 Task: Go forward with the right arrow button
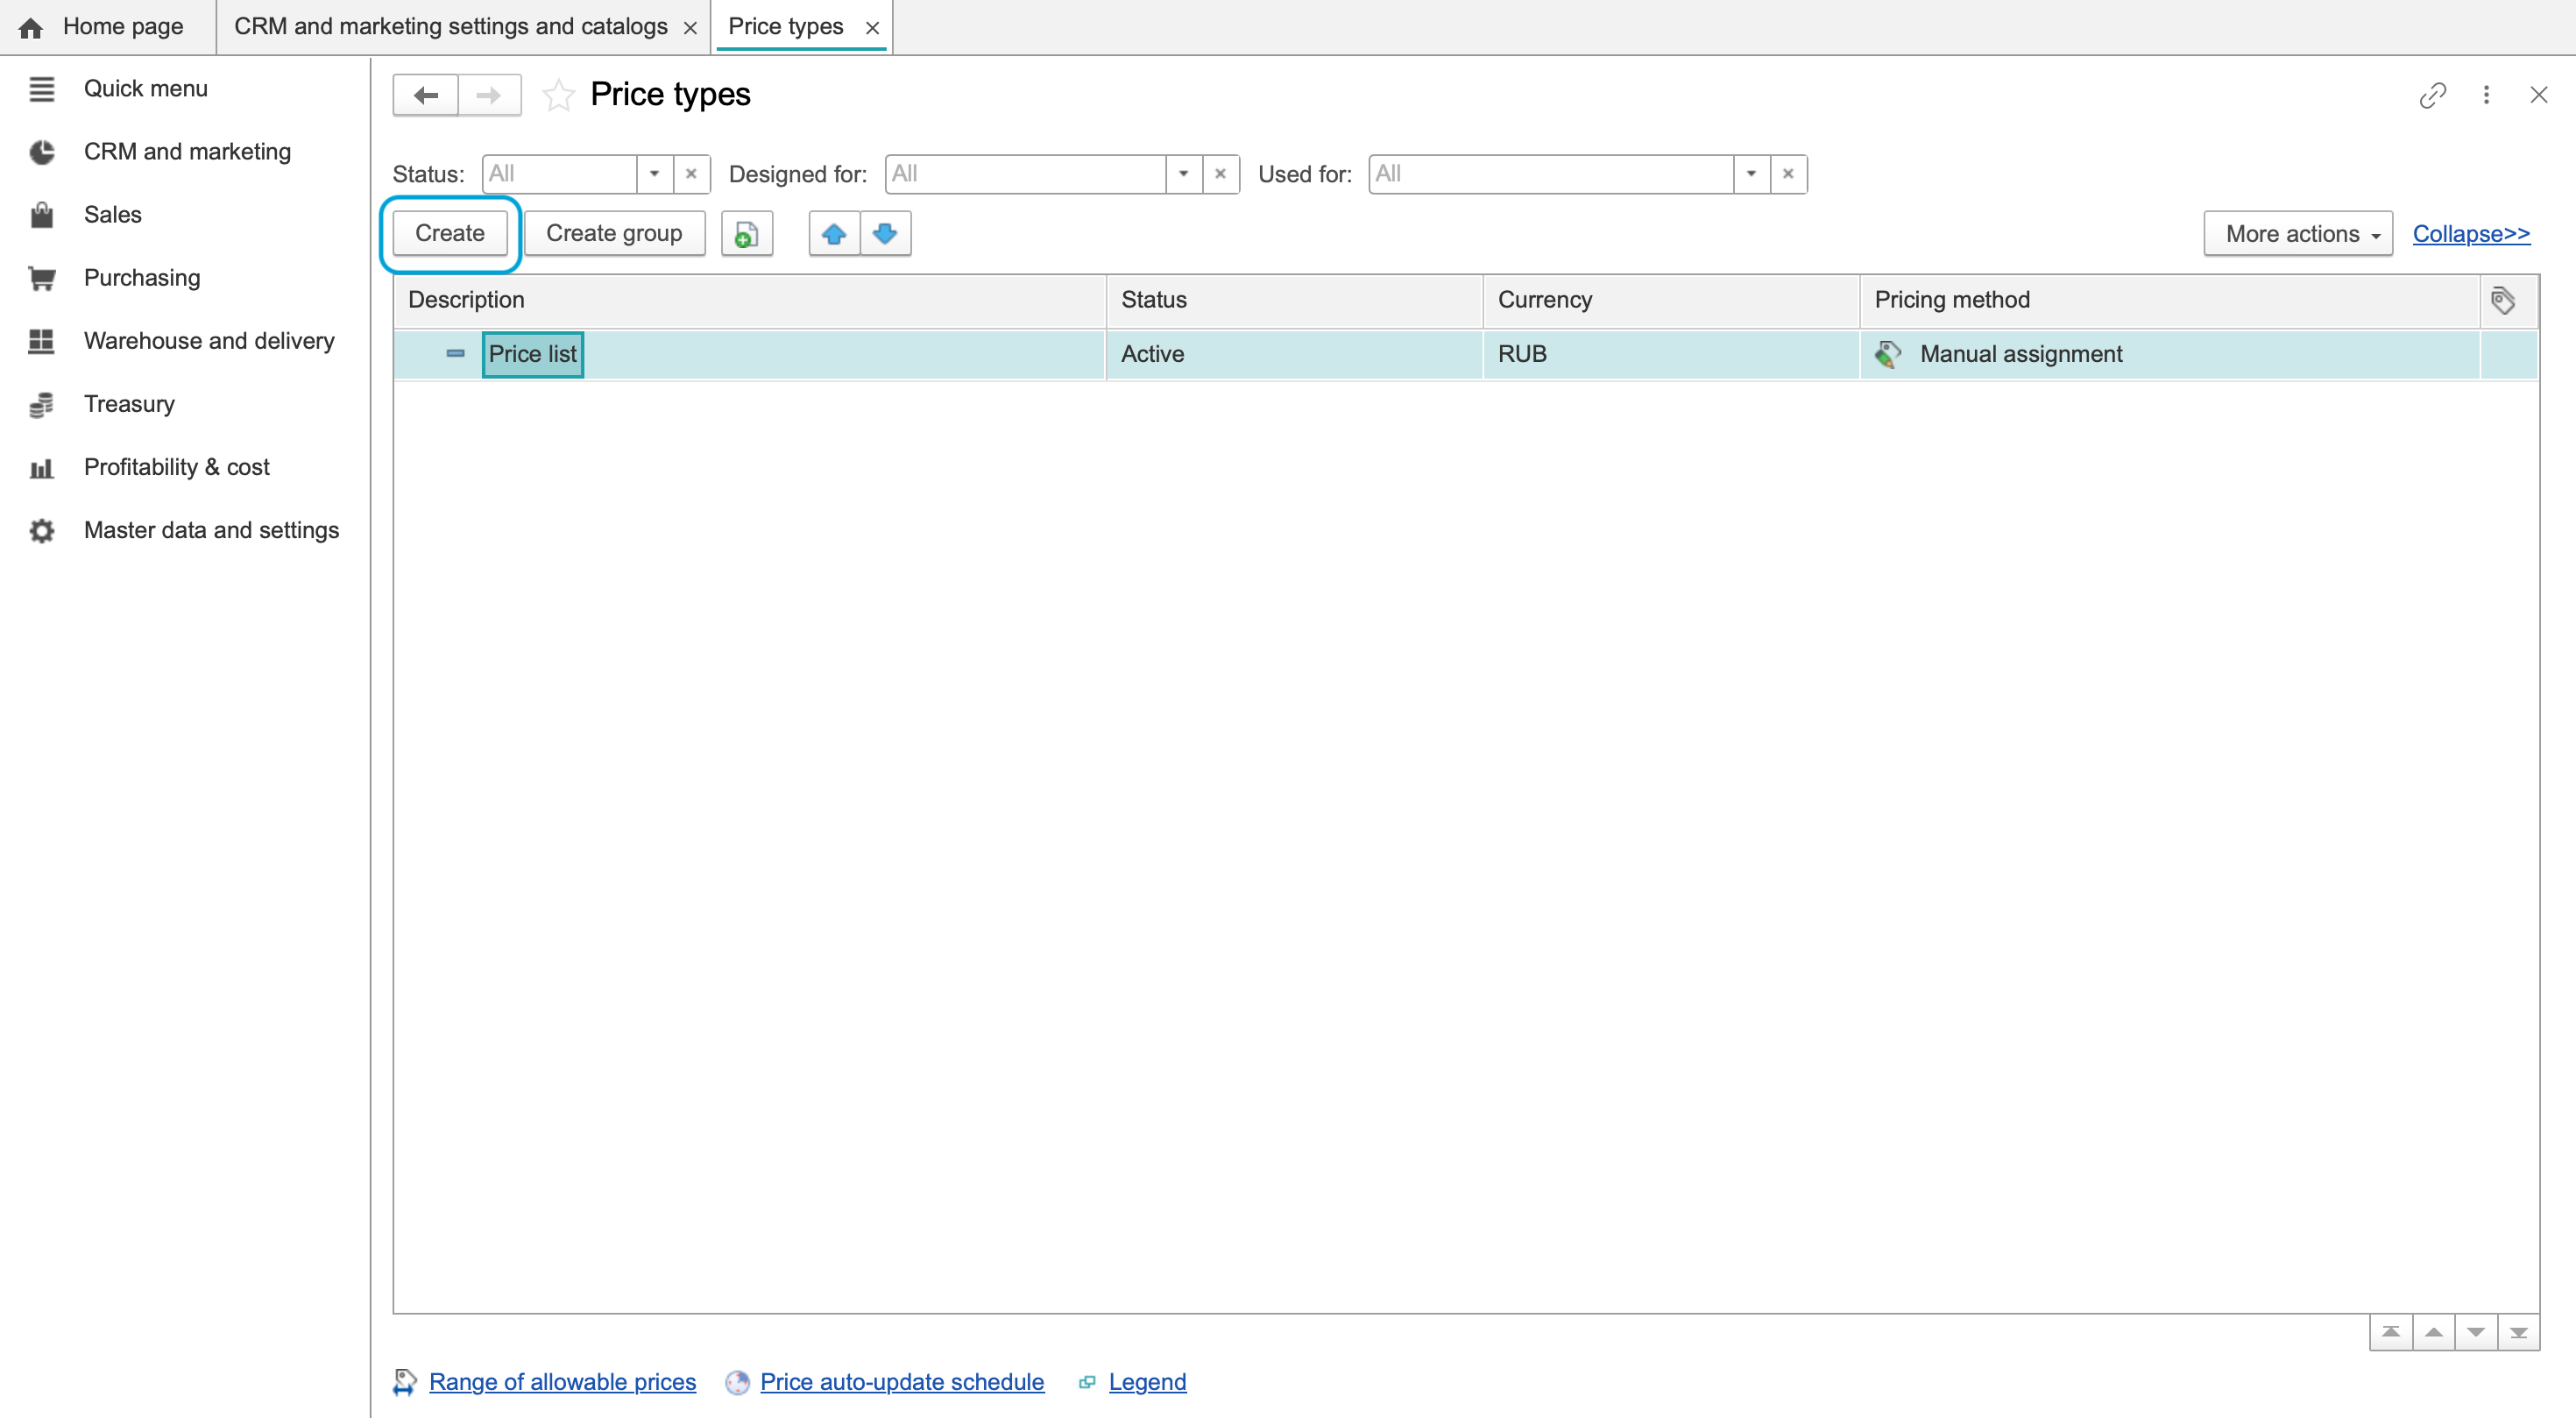click(x=489, y=95)
